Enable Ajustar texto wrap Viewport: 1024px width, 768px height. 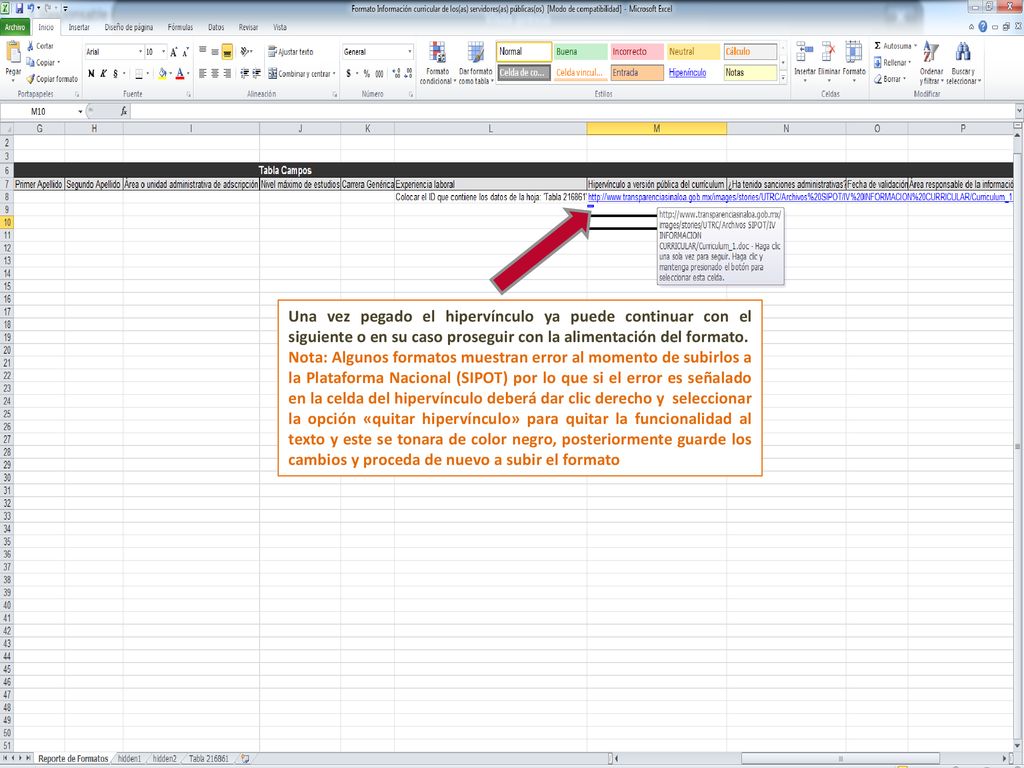click(x=291, y=52)
